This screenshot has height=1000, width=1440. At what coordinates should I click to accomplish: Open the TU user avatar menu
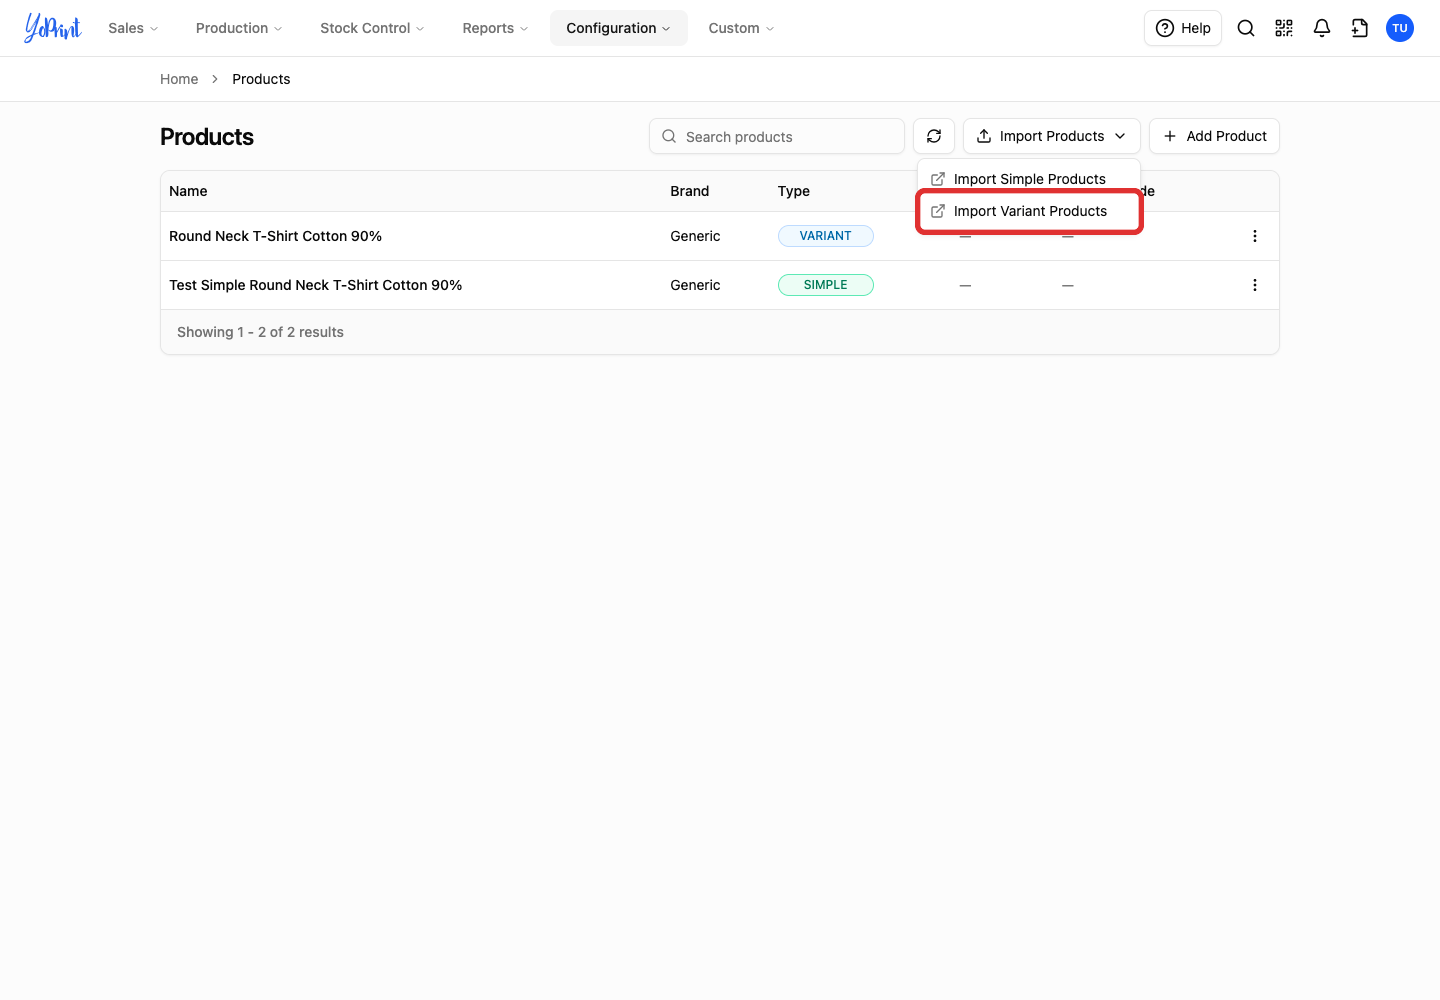(x=1400, y=28)
